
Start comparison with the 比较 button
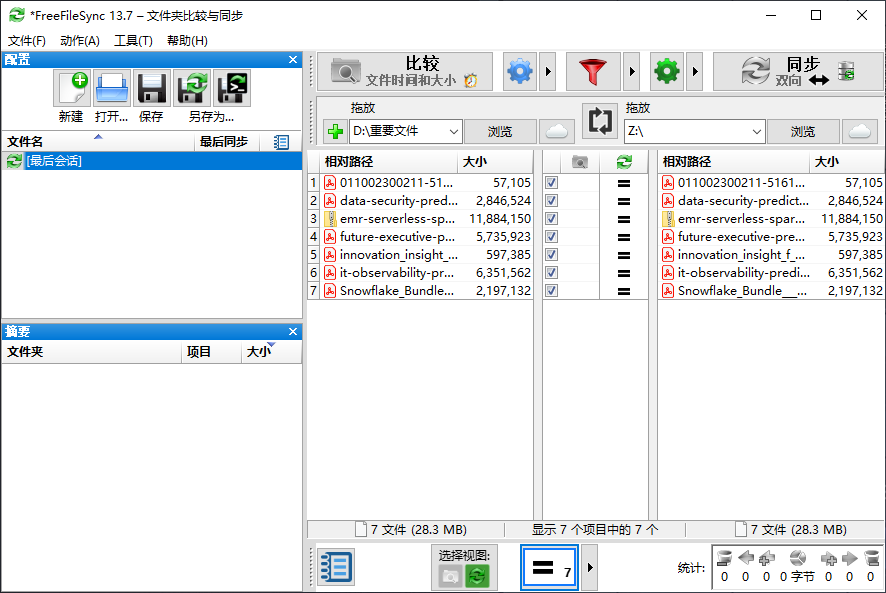tap(405, 72)
